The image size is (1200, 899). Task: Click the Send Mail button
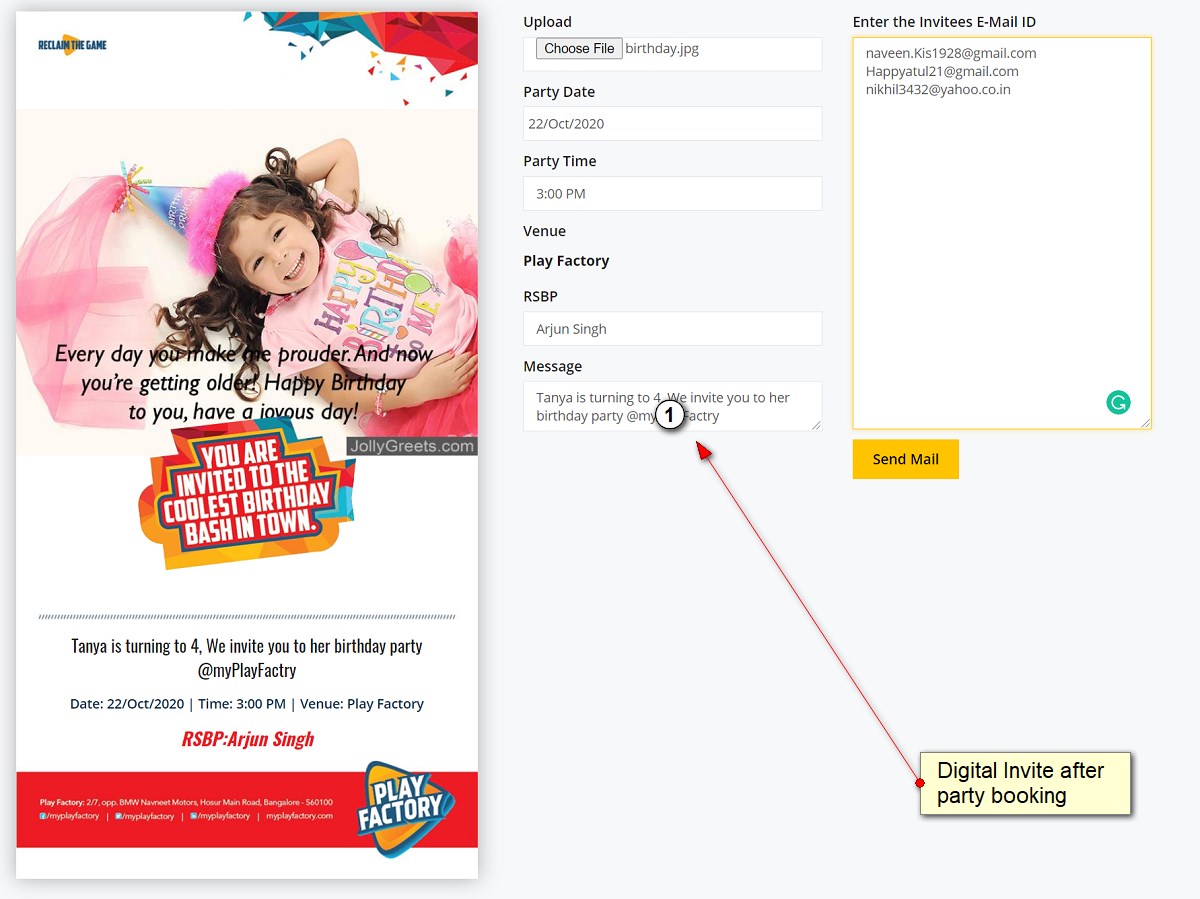[905, 459]
